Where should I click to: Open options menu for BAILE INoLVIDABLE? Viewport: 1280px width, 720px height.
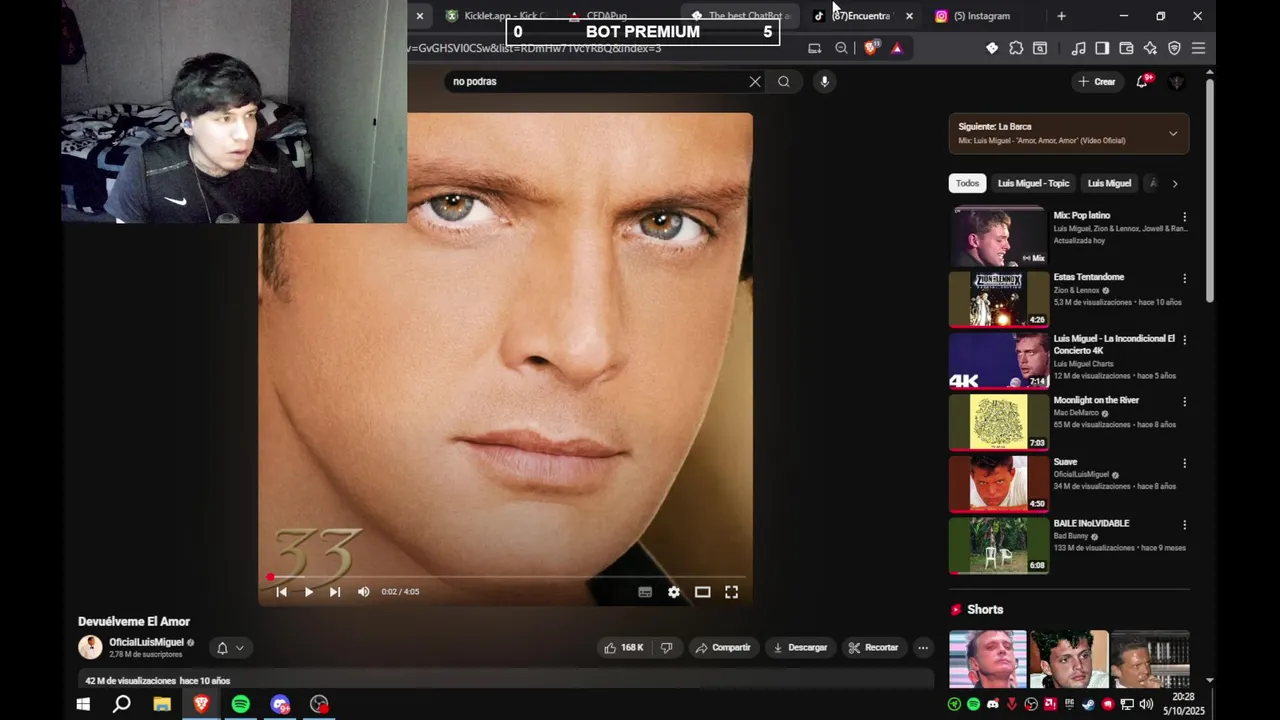pos(1185,524)
